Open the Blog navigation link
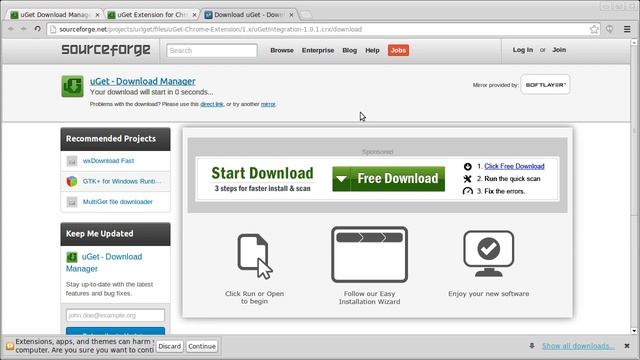The width and height of the screenshot is (640, 360). 349,50
